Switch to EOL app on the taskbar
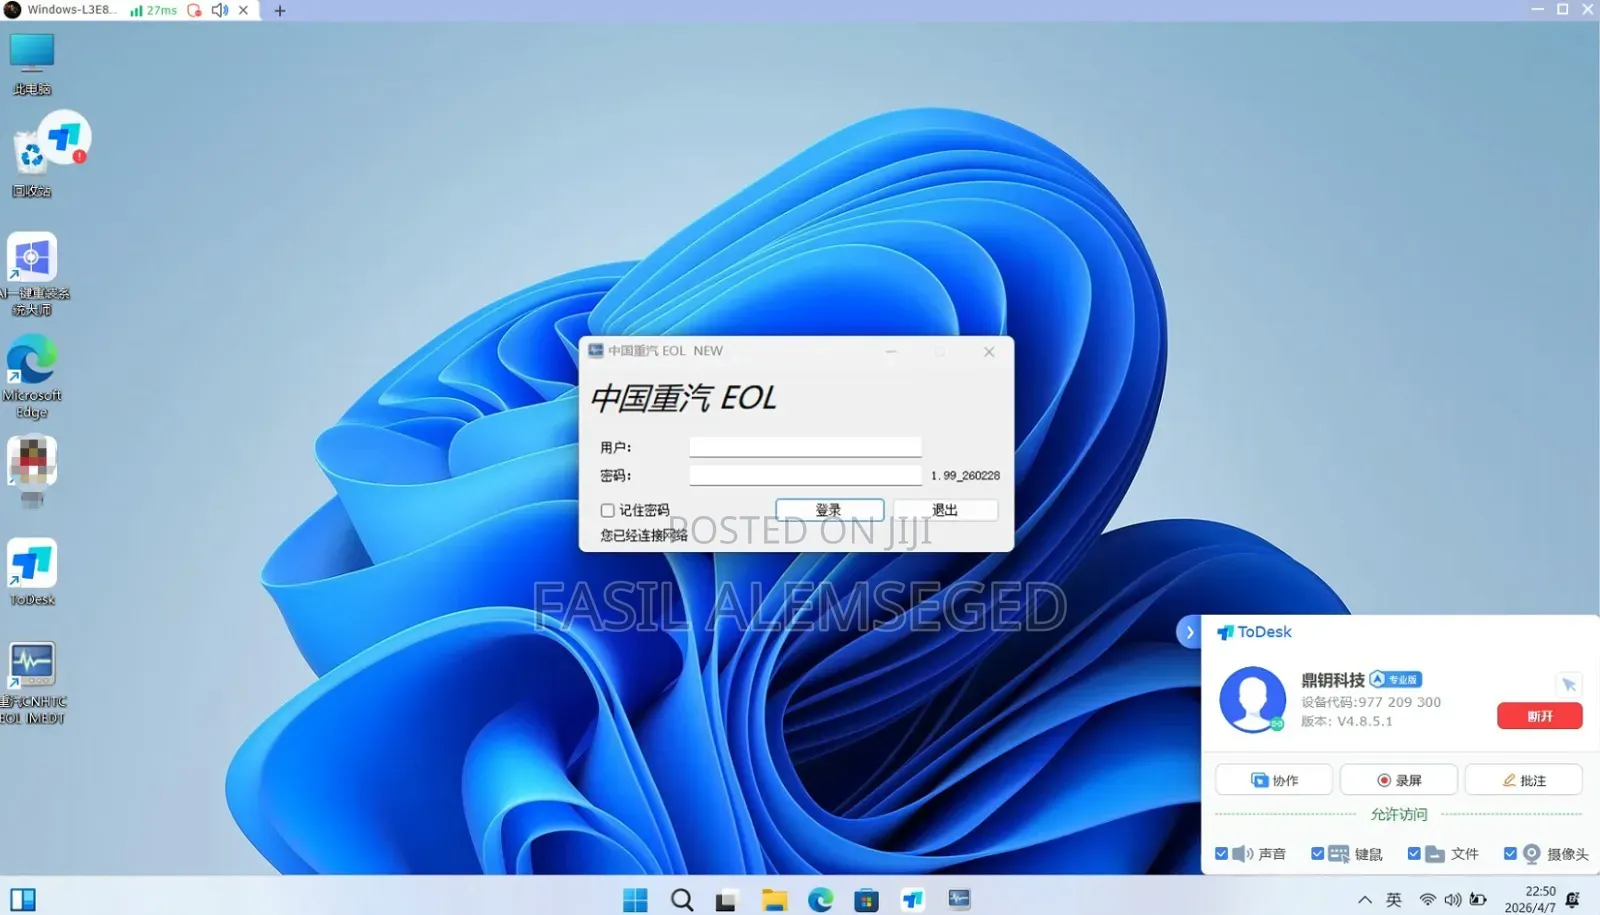 pos(959,900)
